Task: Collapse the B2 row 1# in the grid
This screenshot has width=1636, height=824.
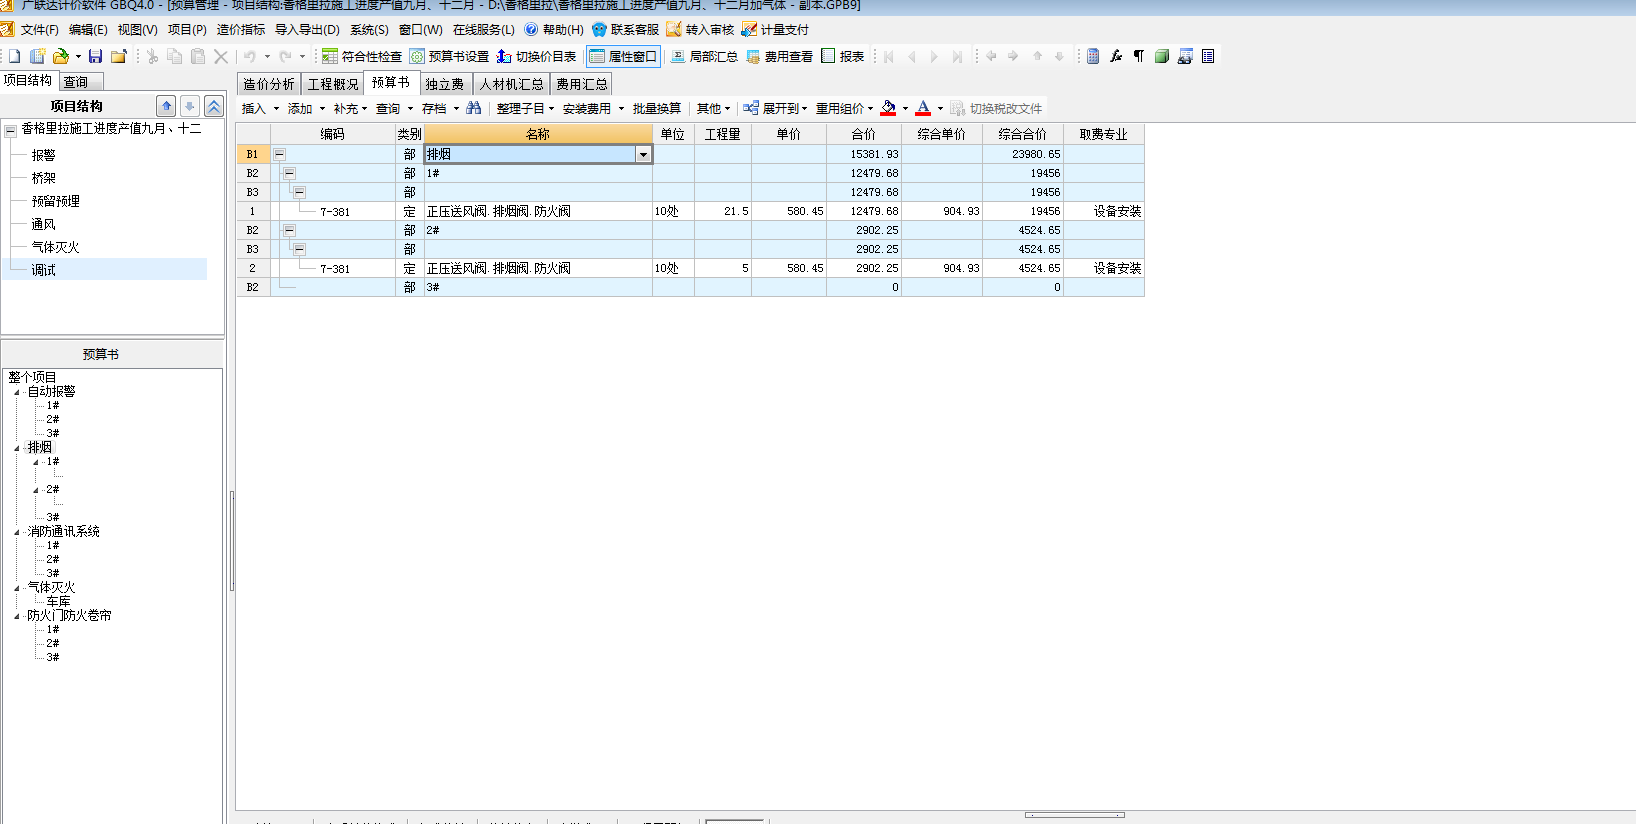Action: (289, 173)
